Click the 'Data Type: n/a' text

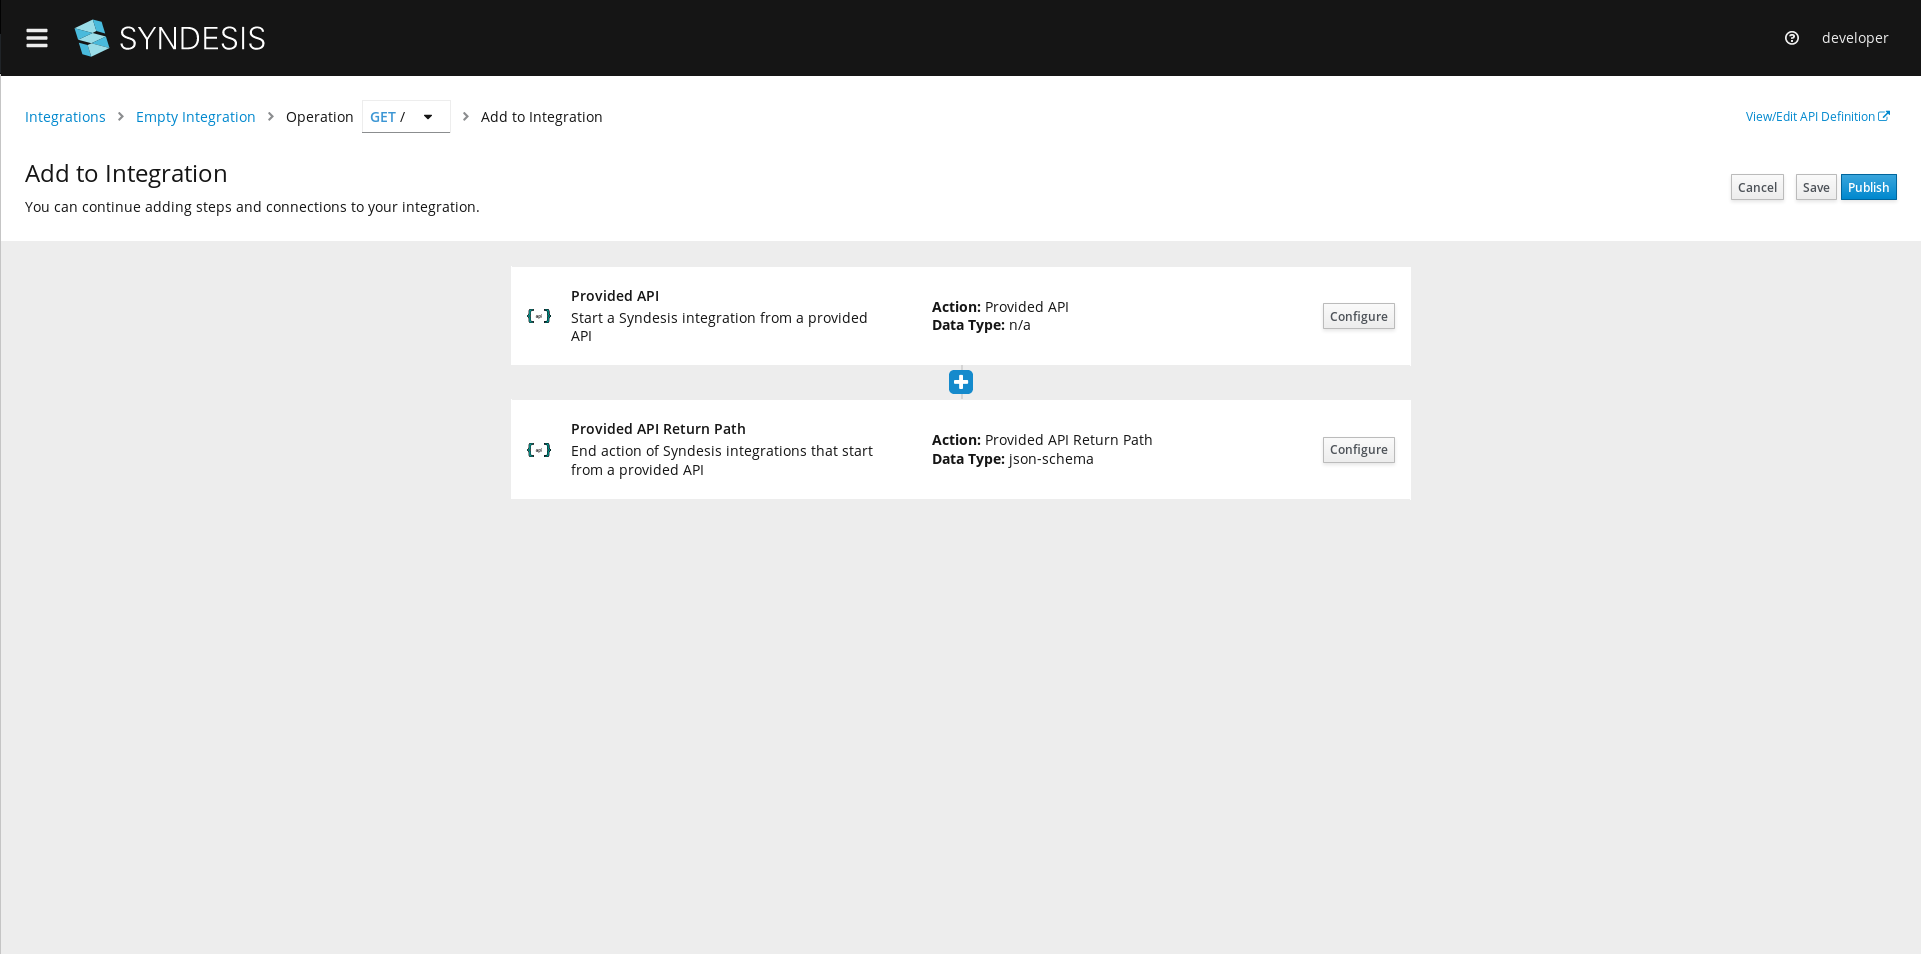tap(981, 325)
